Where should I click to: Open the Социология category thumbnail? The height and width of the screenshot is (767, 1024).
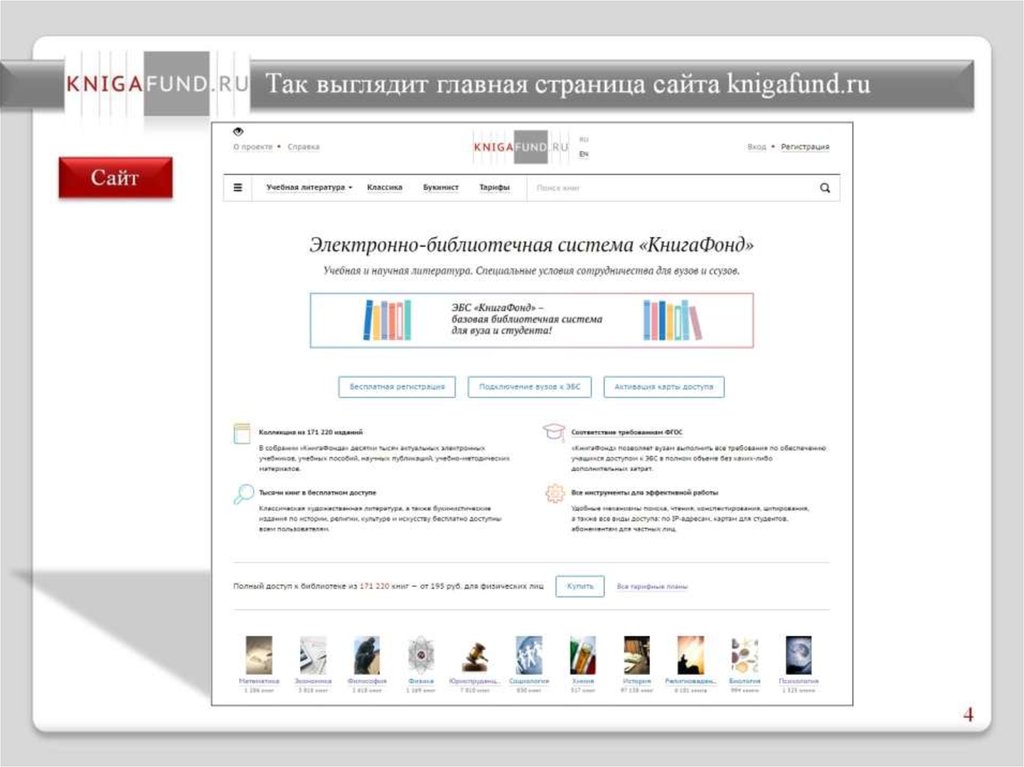point(528,655)
